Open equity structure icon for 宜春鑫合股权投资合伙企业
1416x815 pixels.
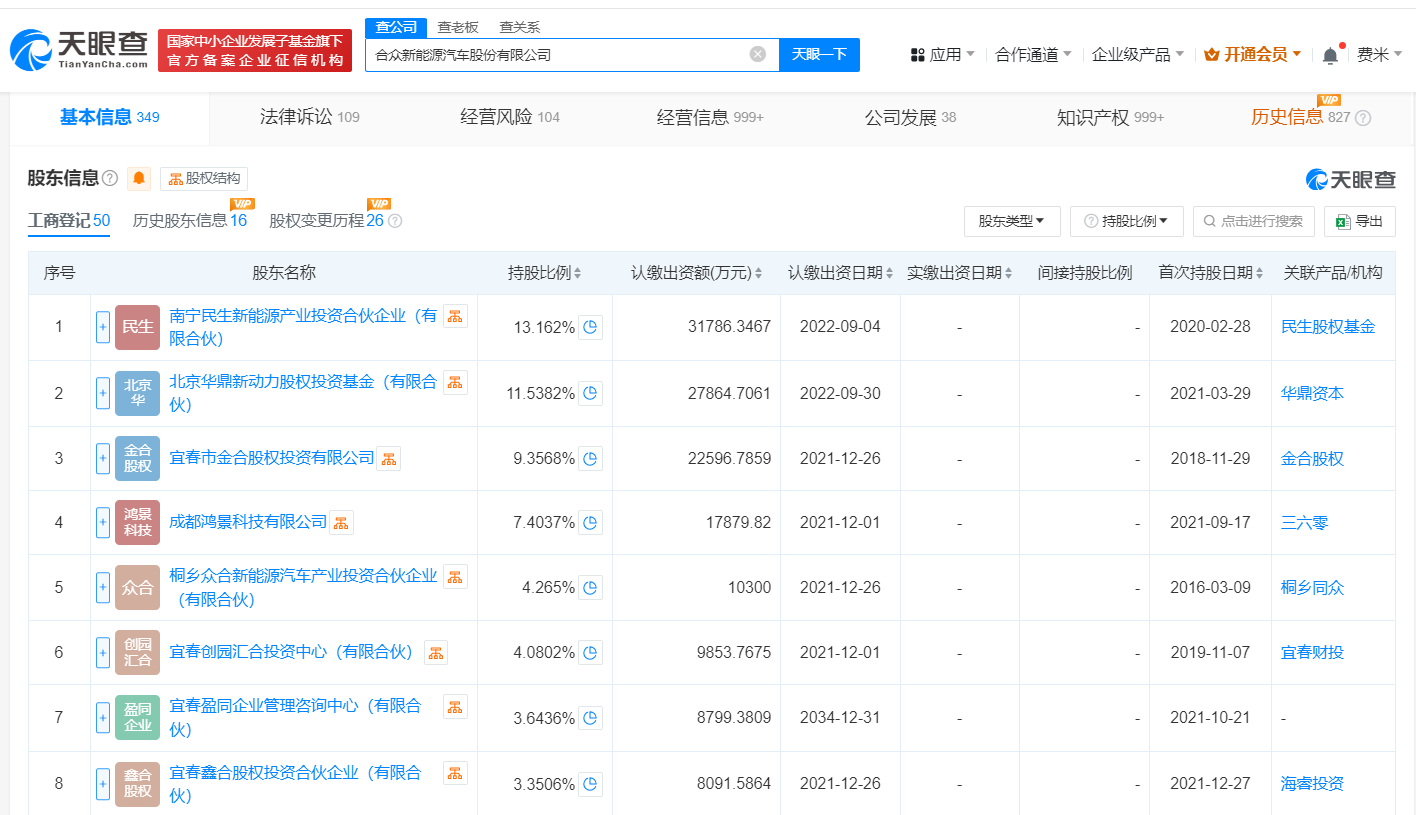[455, 773]
